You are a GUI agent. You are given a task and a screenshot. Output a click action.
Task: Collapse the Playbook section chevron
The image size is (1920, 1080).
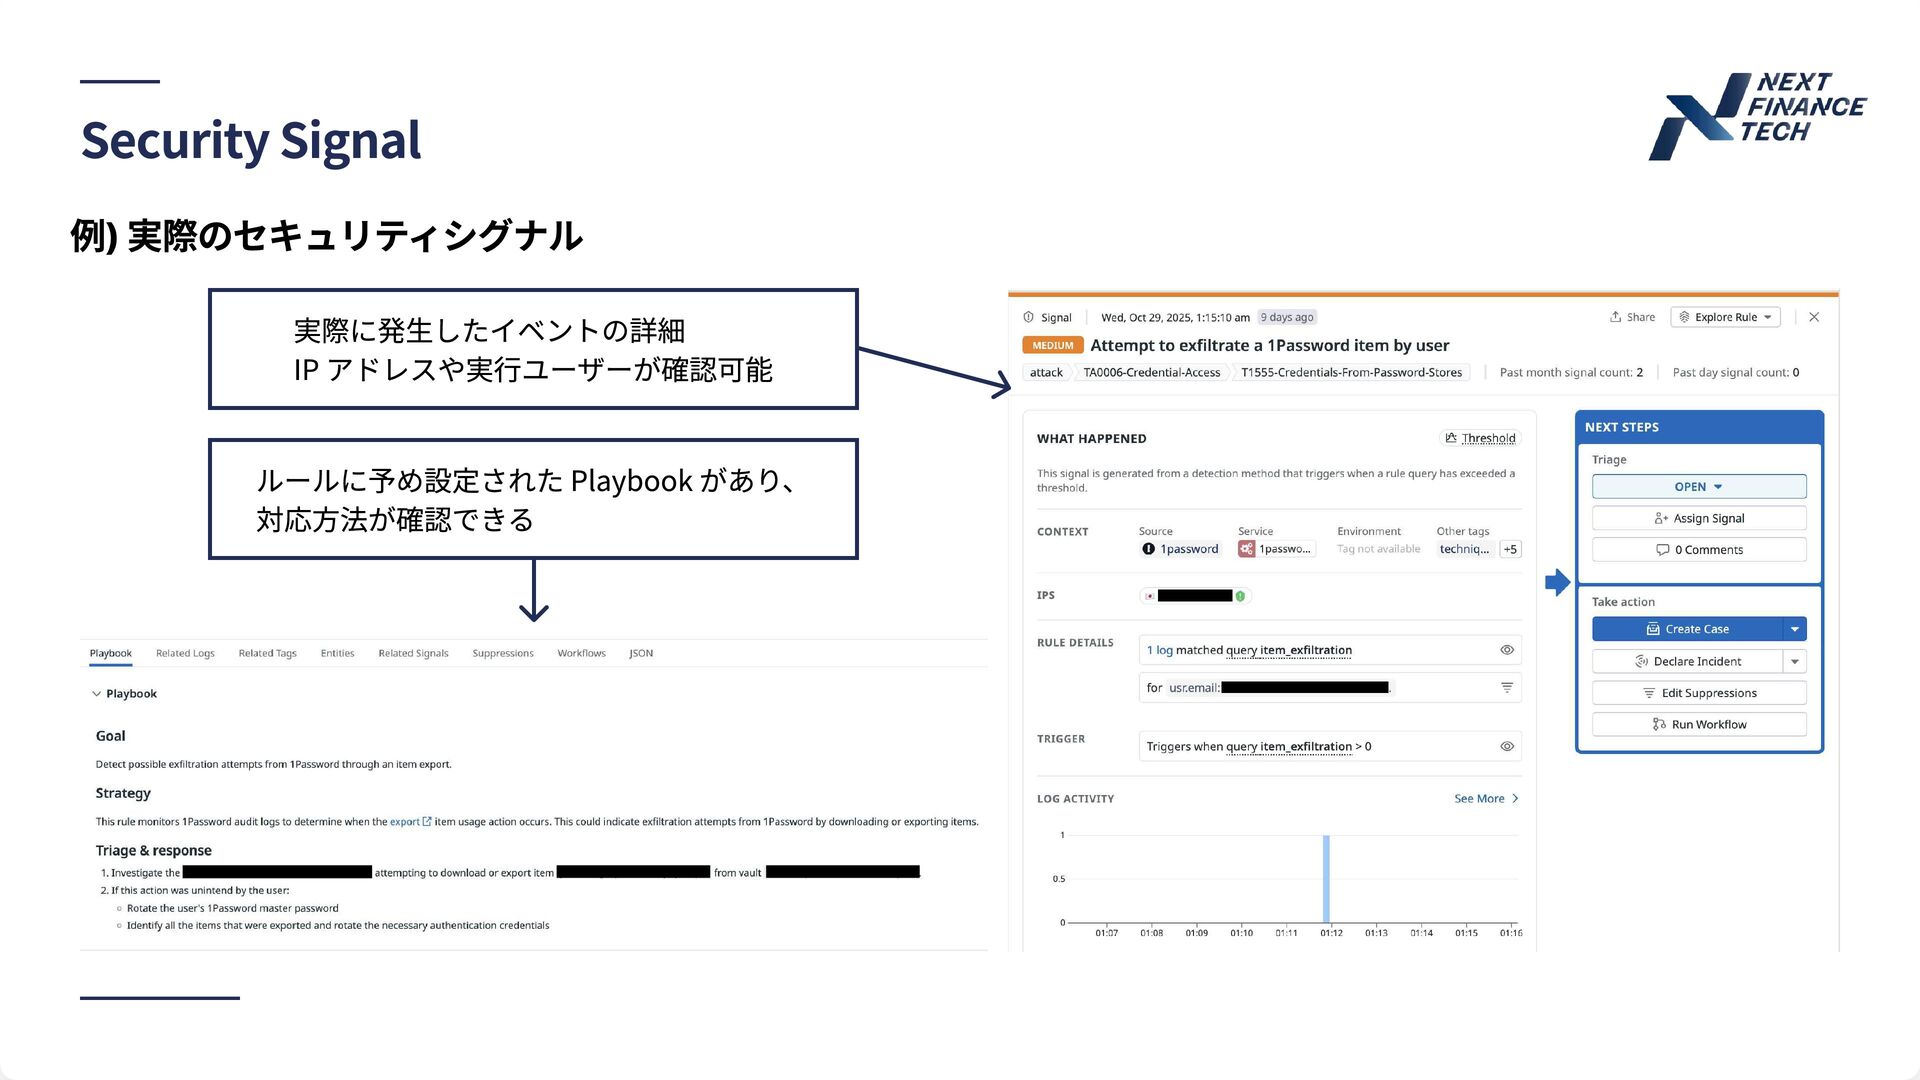point(97,694)
